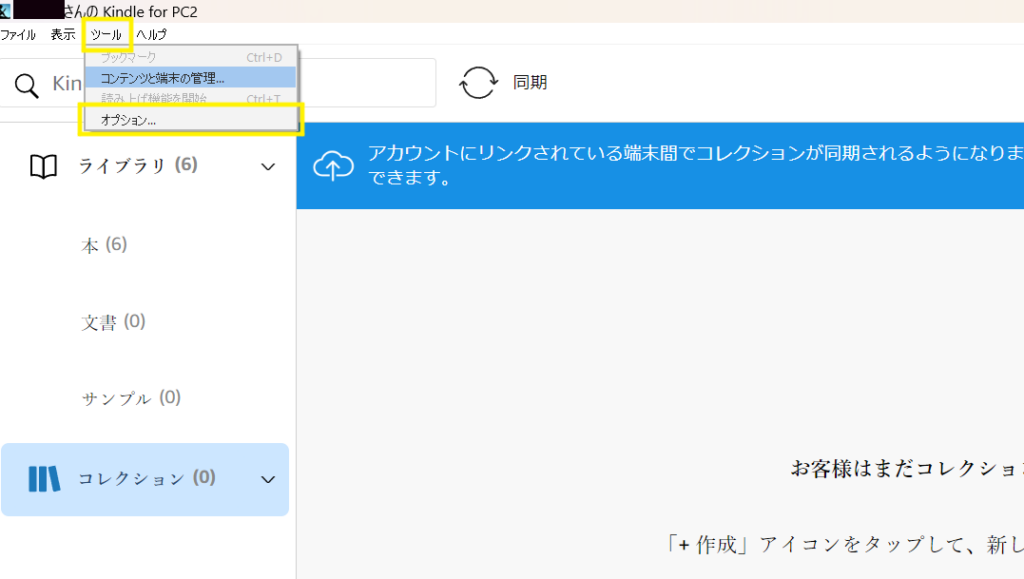Viewport: 1024px width, 579px height.
Task: Select 読み上げ機能を開始 menu entry
Action: [x=190, y=98]
